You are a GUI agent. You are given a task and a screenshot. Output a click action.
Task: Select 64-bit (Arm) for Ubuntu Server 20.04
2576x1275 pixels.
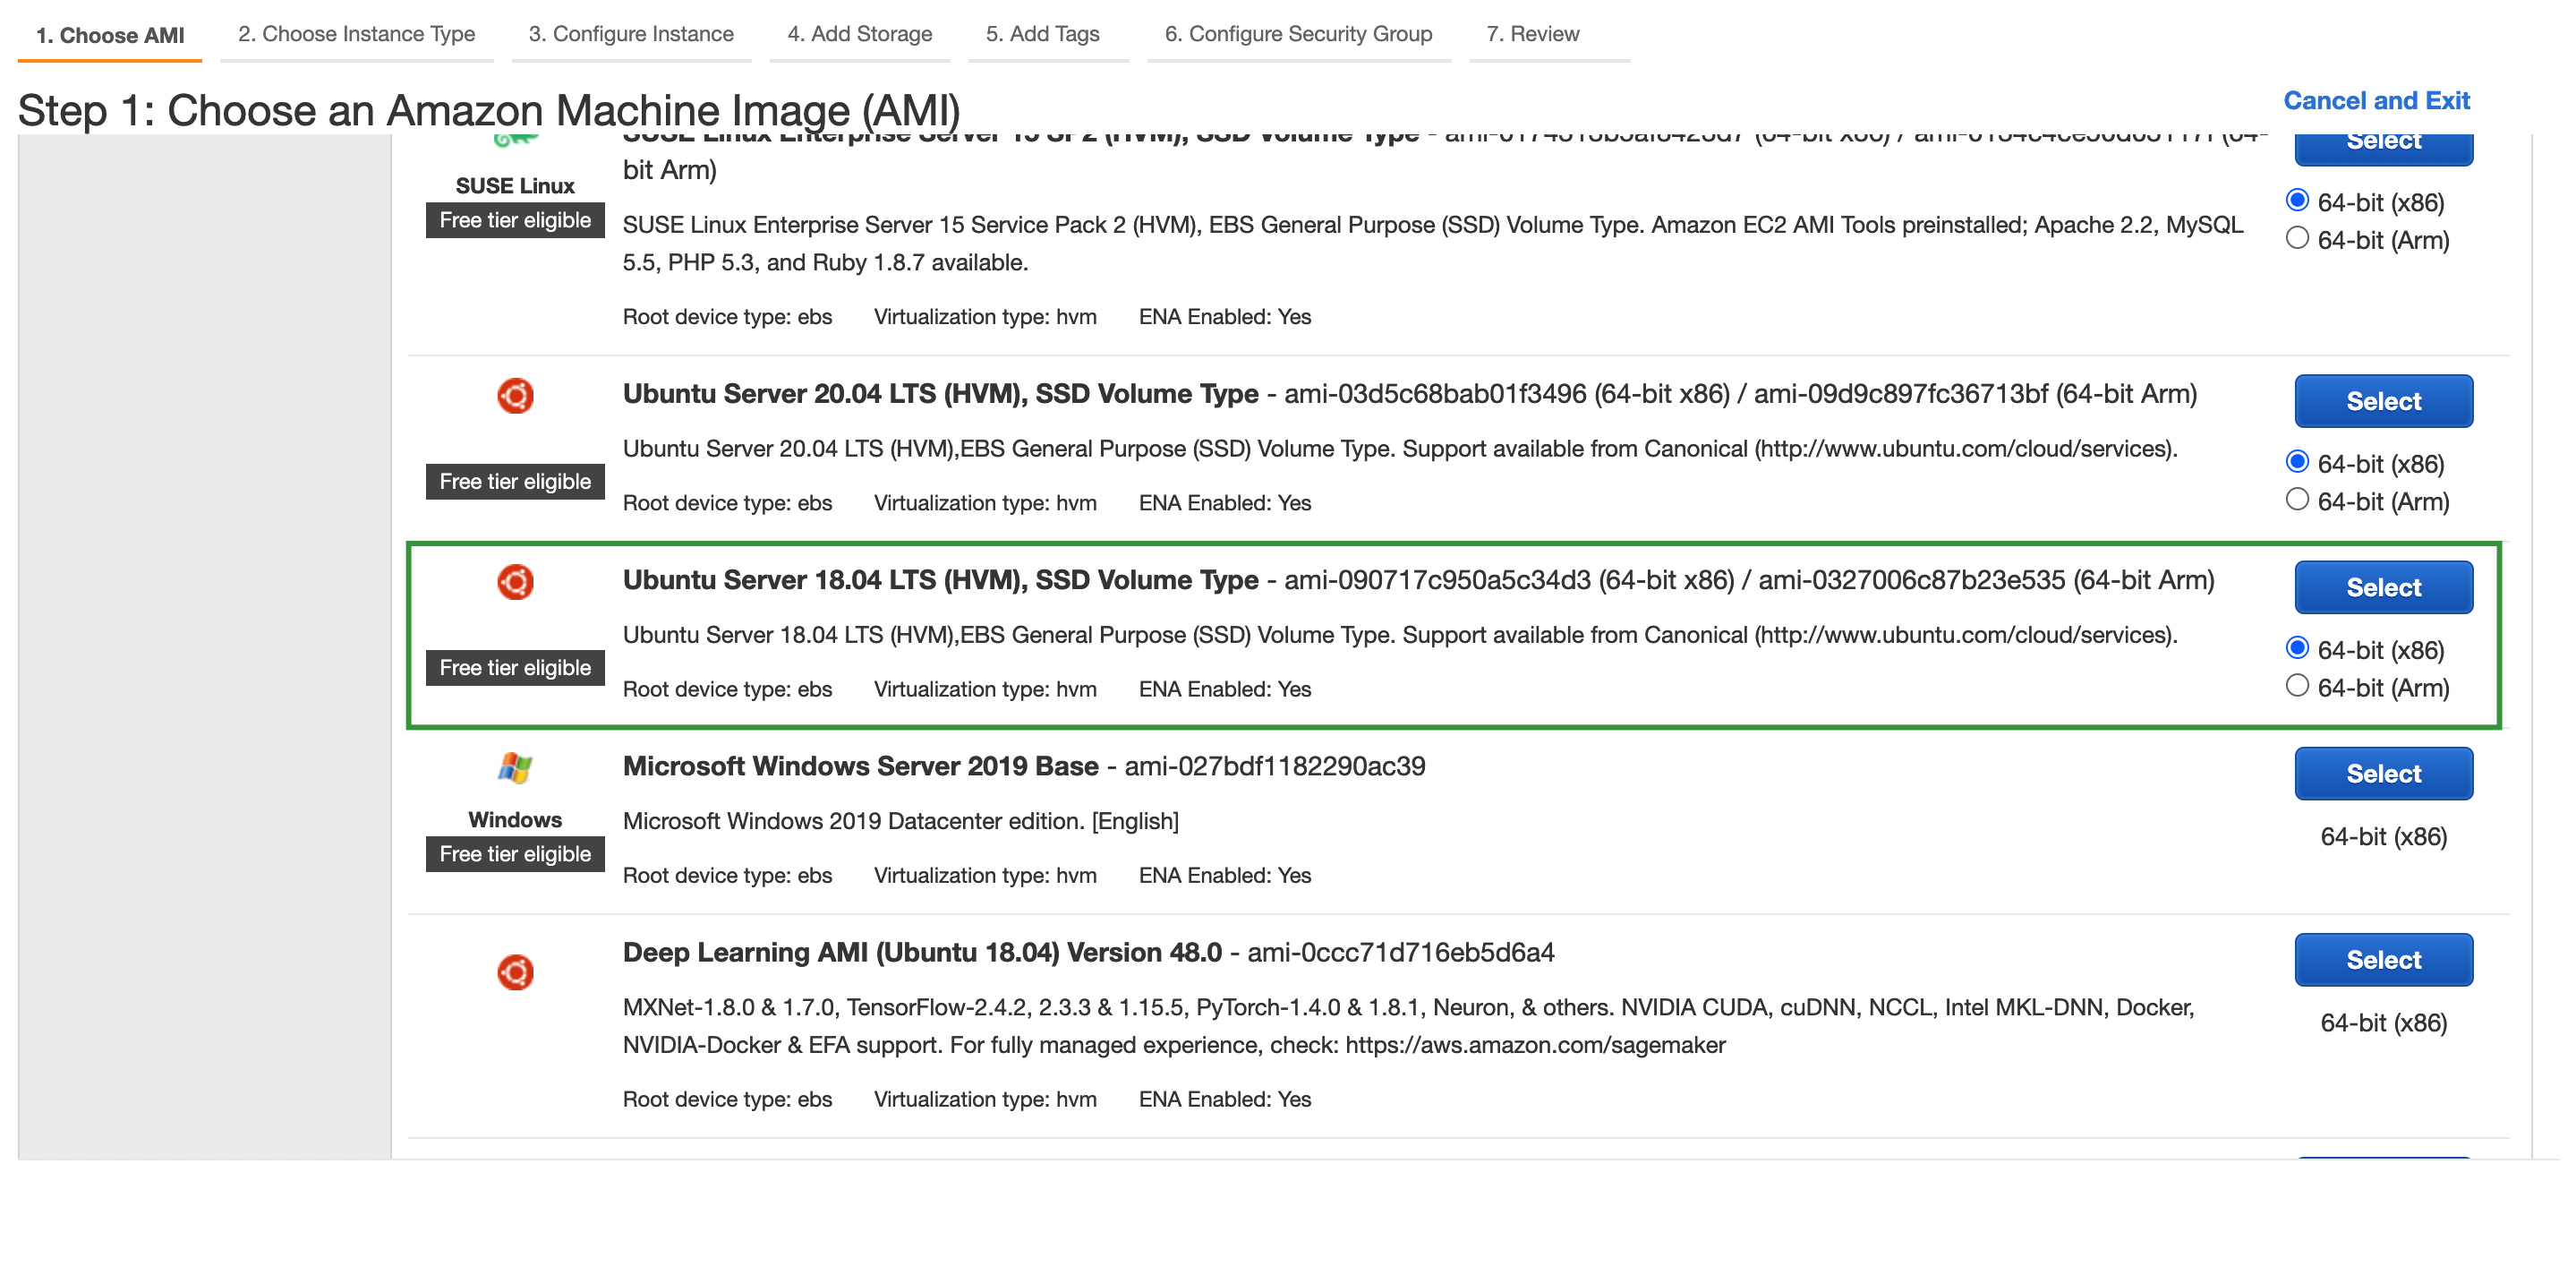pos(2297,500)
